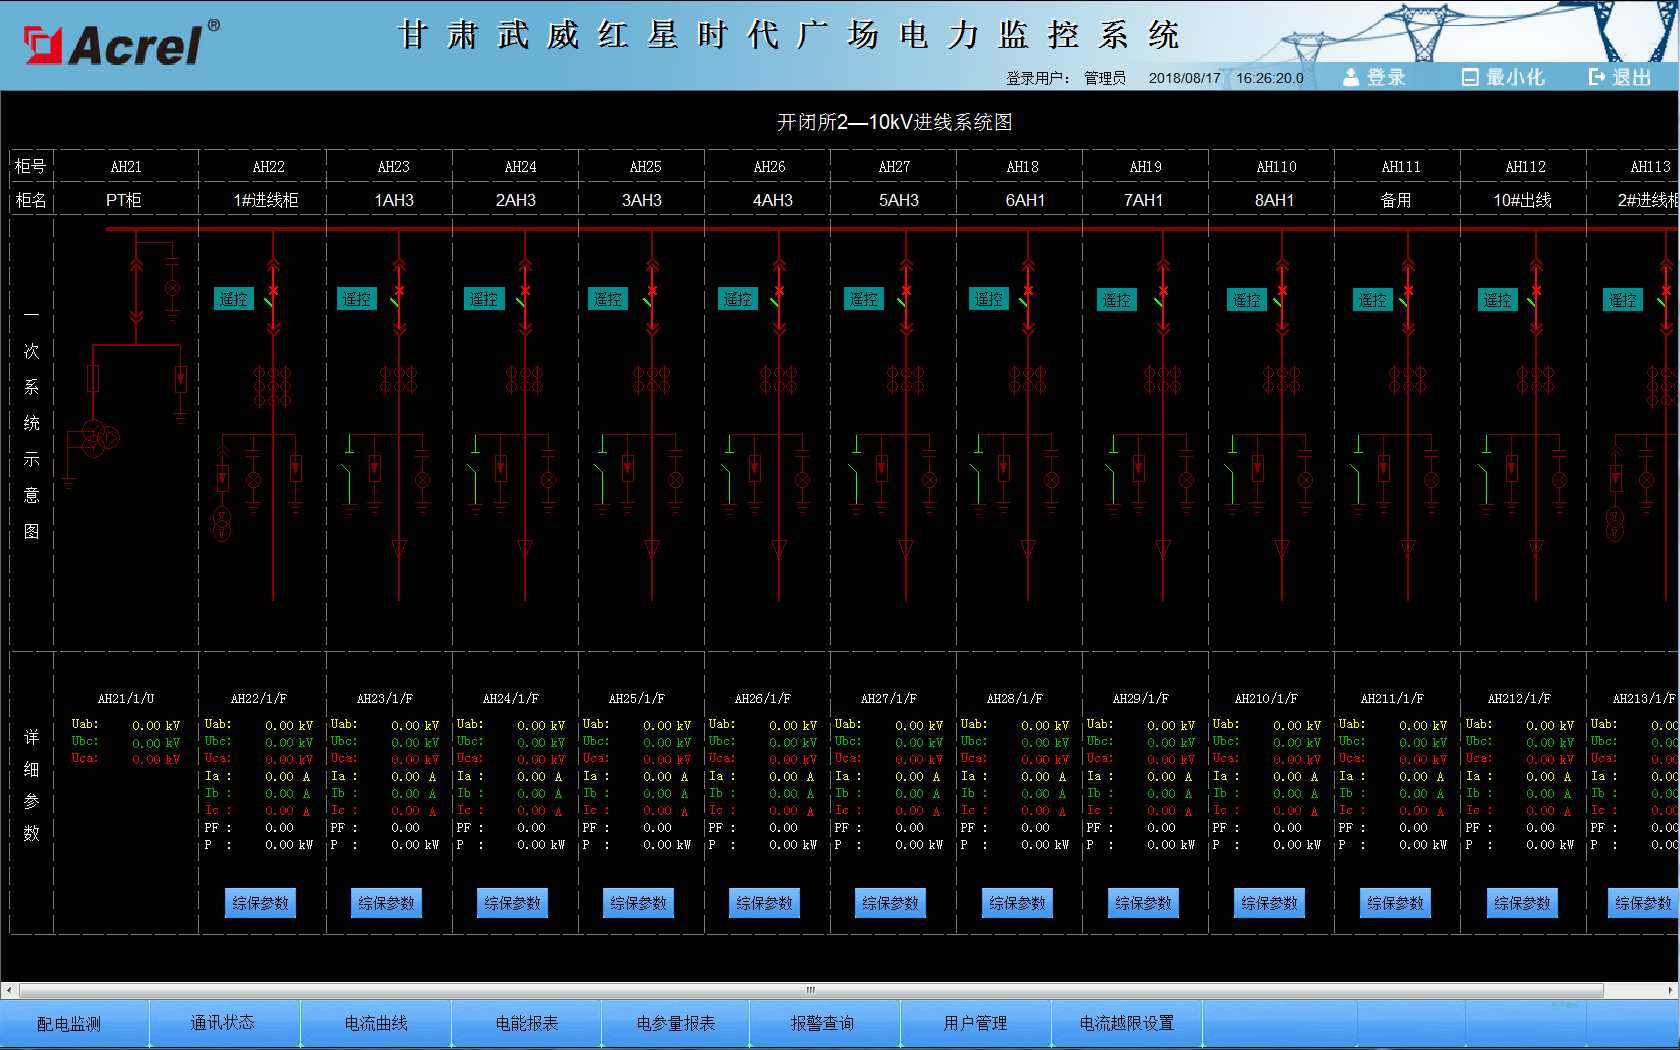Click the 10#出线 cabinet name
The height and width of the screenshot is (1050, 1680).
[1523, 200]
